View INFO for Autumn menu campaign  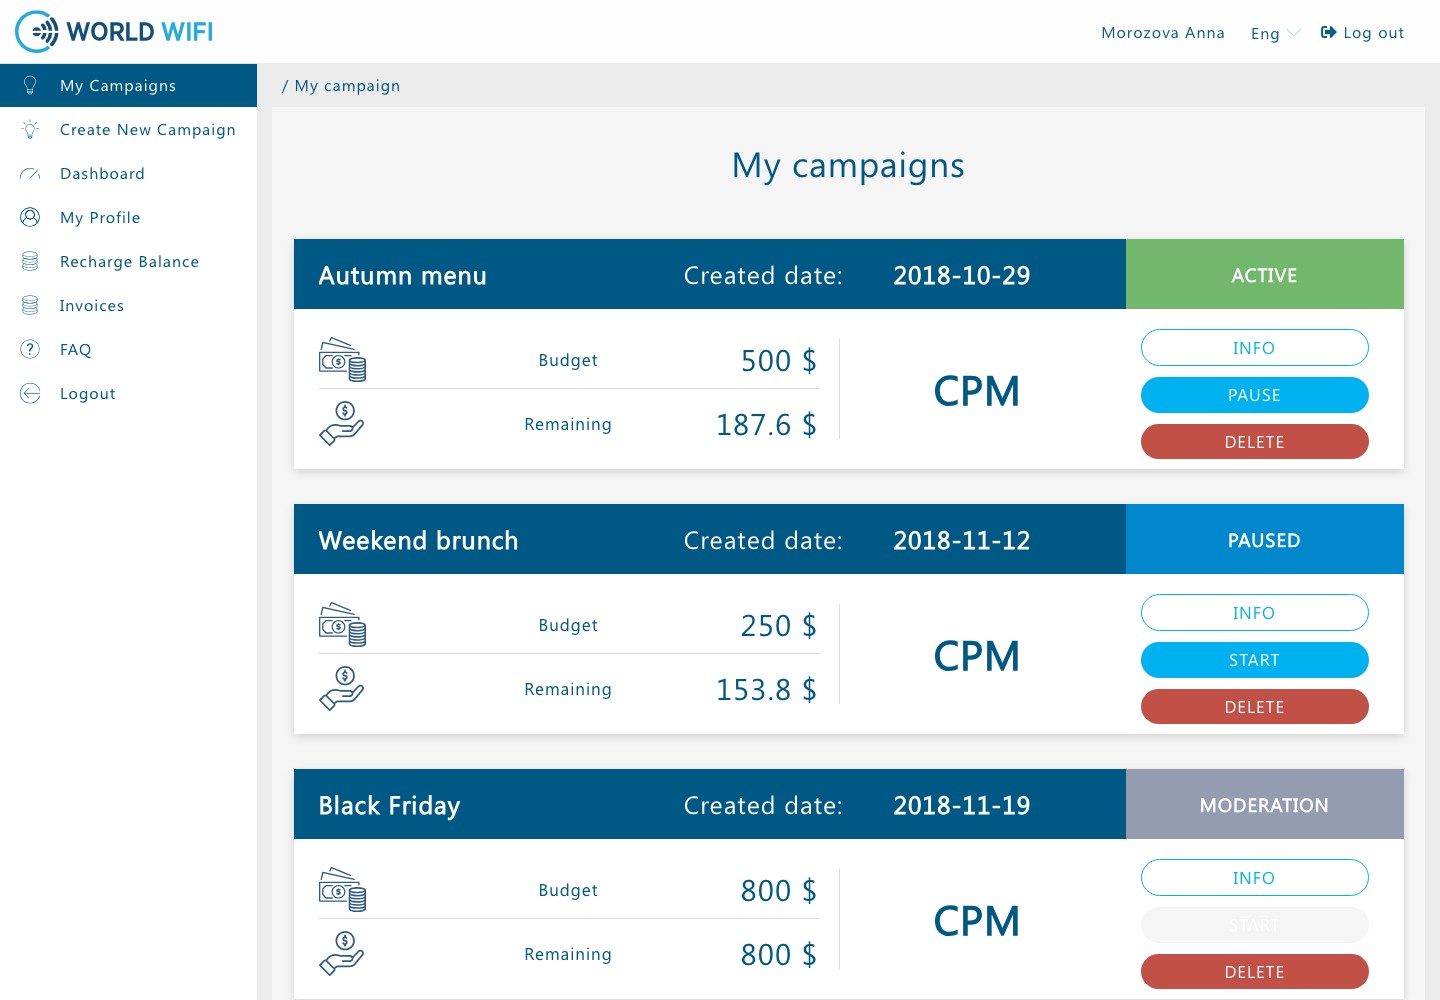1254,348
